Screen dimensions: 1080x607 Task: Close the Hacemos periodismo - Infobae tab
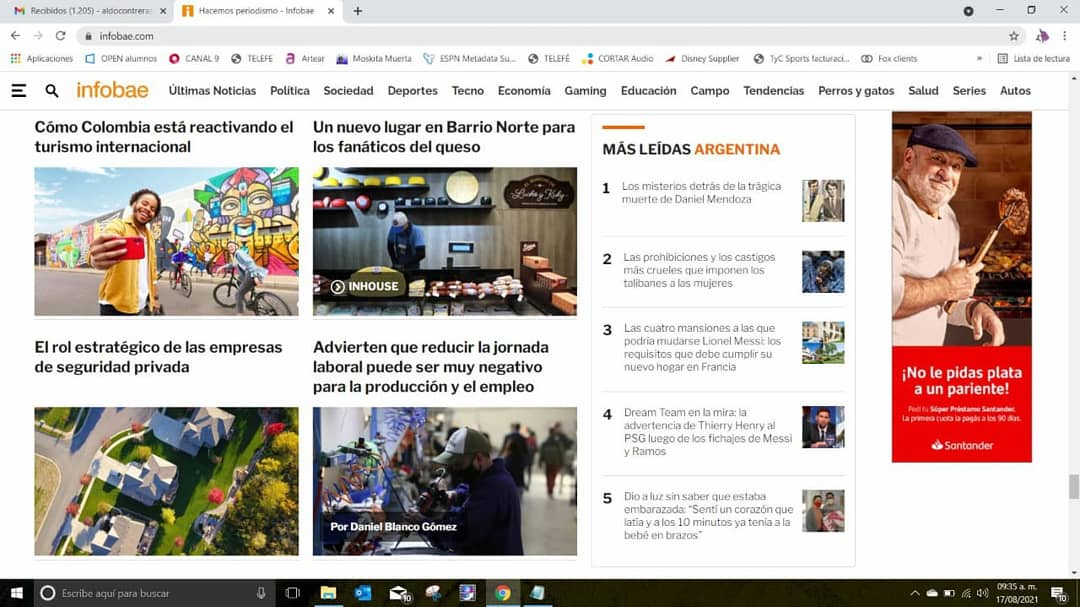(331, 11)
